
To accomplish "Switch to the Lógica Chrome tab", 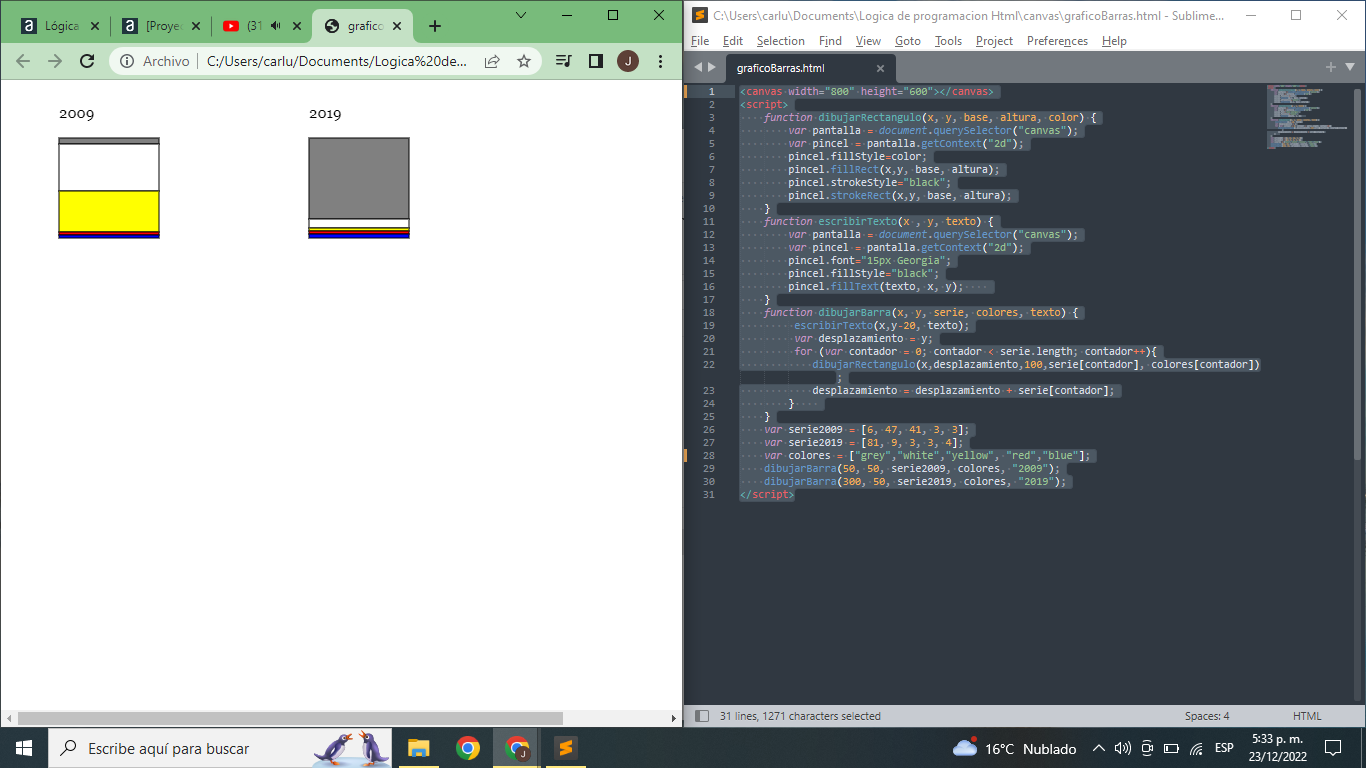I will pyautogui.click(x=58, y=26).
